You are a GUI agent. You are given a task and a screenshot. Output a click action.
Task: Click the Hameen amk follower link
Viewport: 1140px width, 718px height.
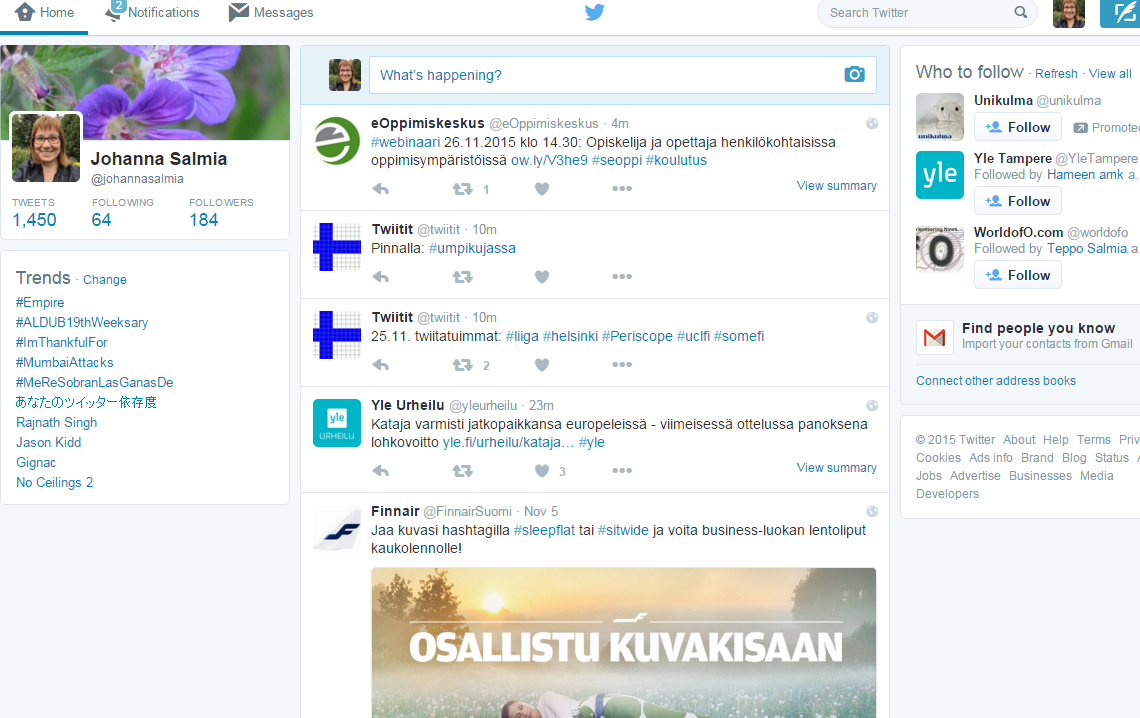[x=1085, y=175]
